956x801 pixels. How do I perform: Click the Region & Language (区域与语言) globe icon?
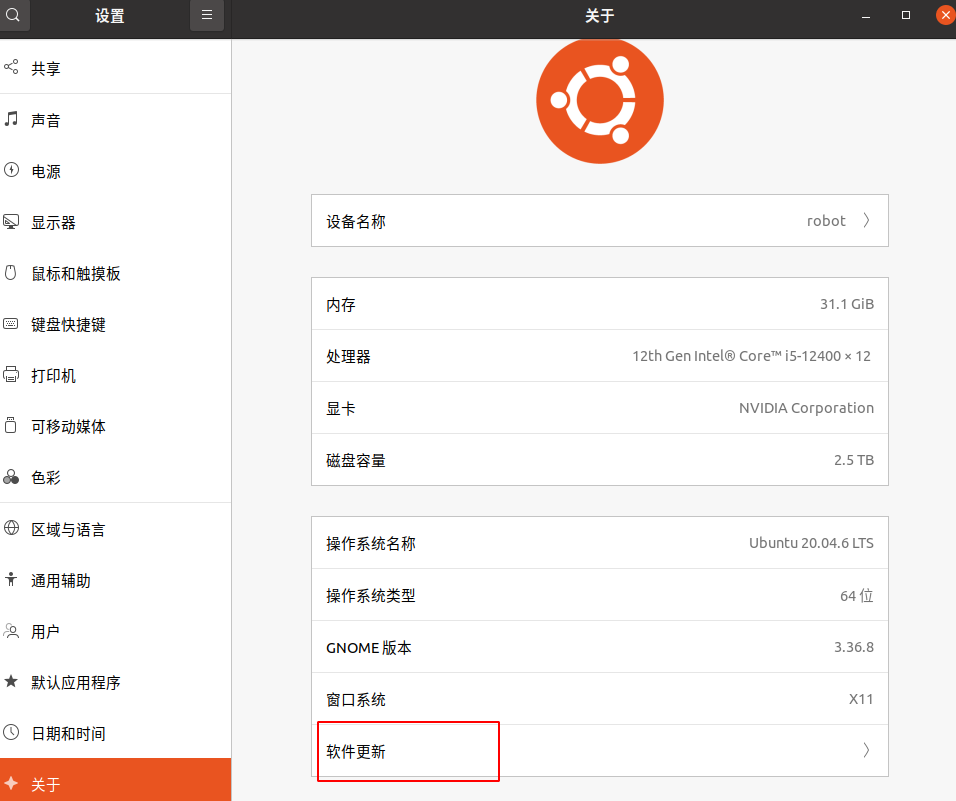click(x=12, y=528)
